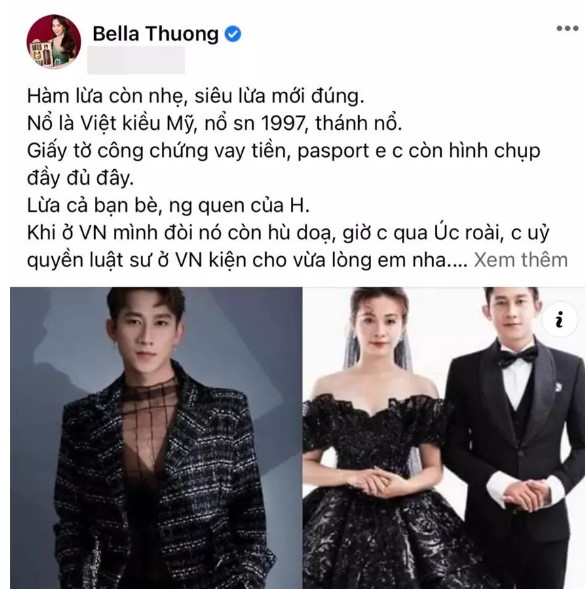Open the wedding couple photo
The width and height of the screenshot is (585, 589).
click(444, 438)
